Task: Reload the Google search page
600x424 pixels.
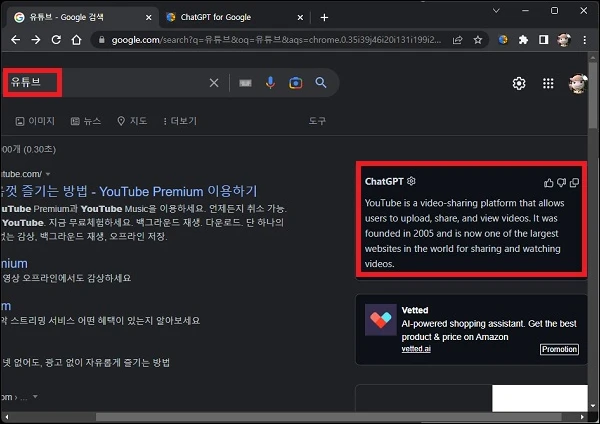Action: 56,40
